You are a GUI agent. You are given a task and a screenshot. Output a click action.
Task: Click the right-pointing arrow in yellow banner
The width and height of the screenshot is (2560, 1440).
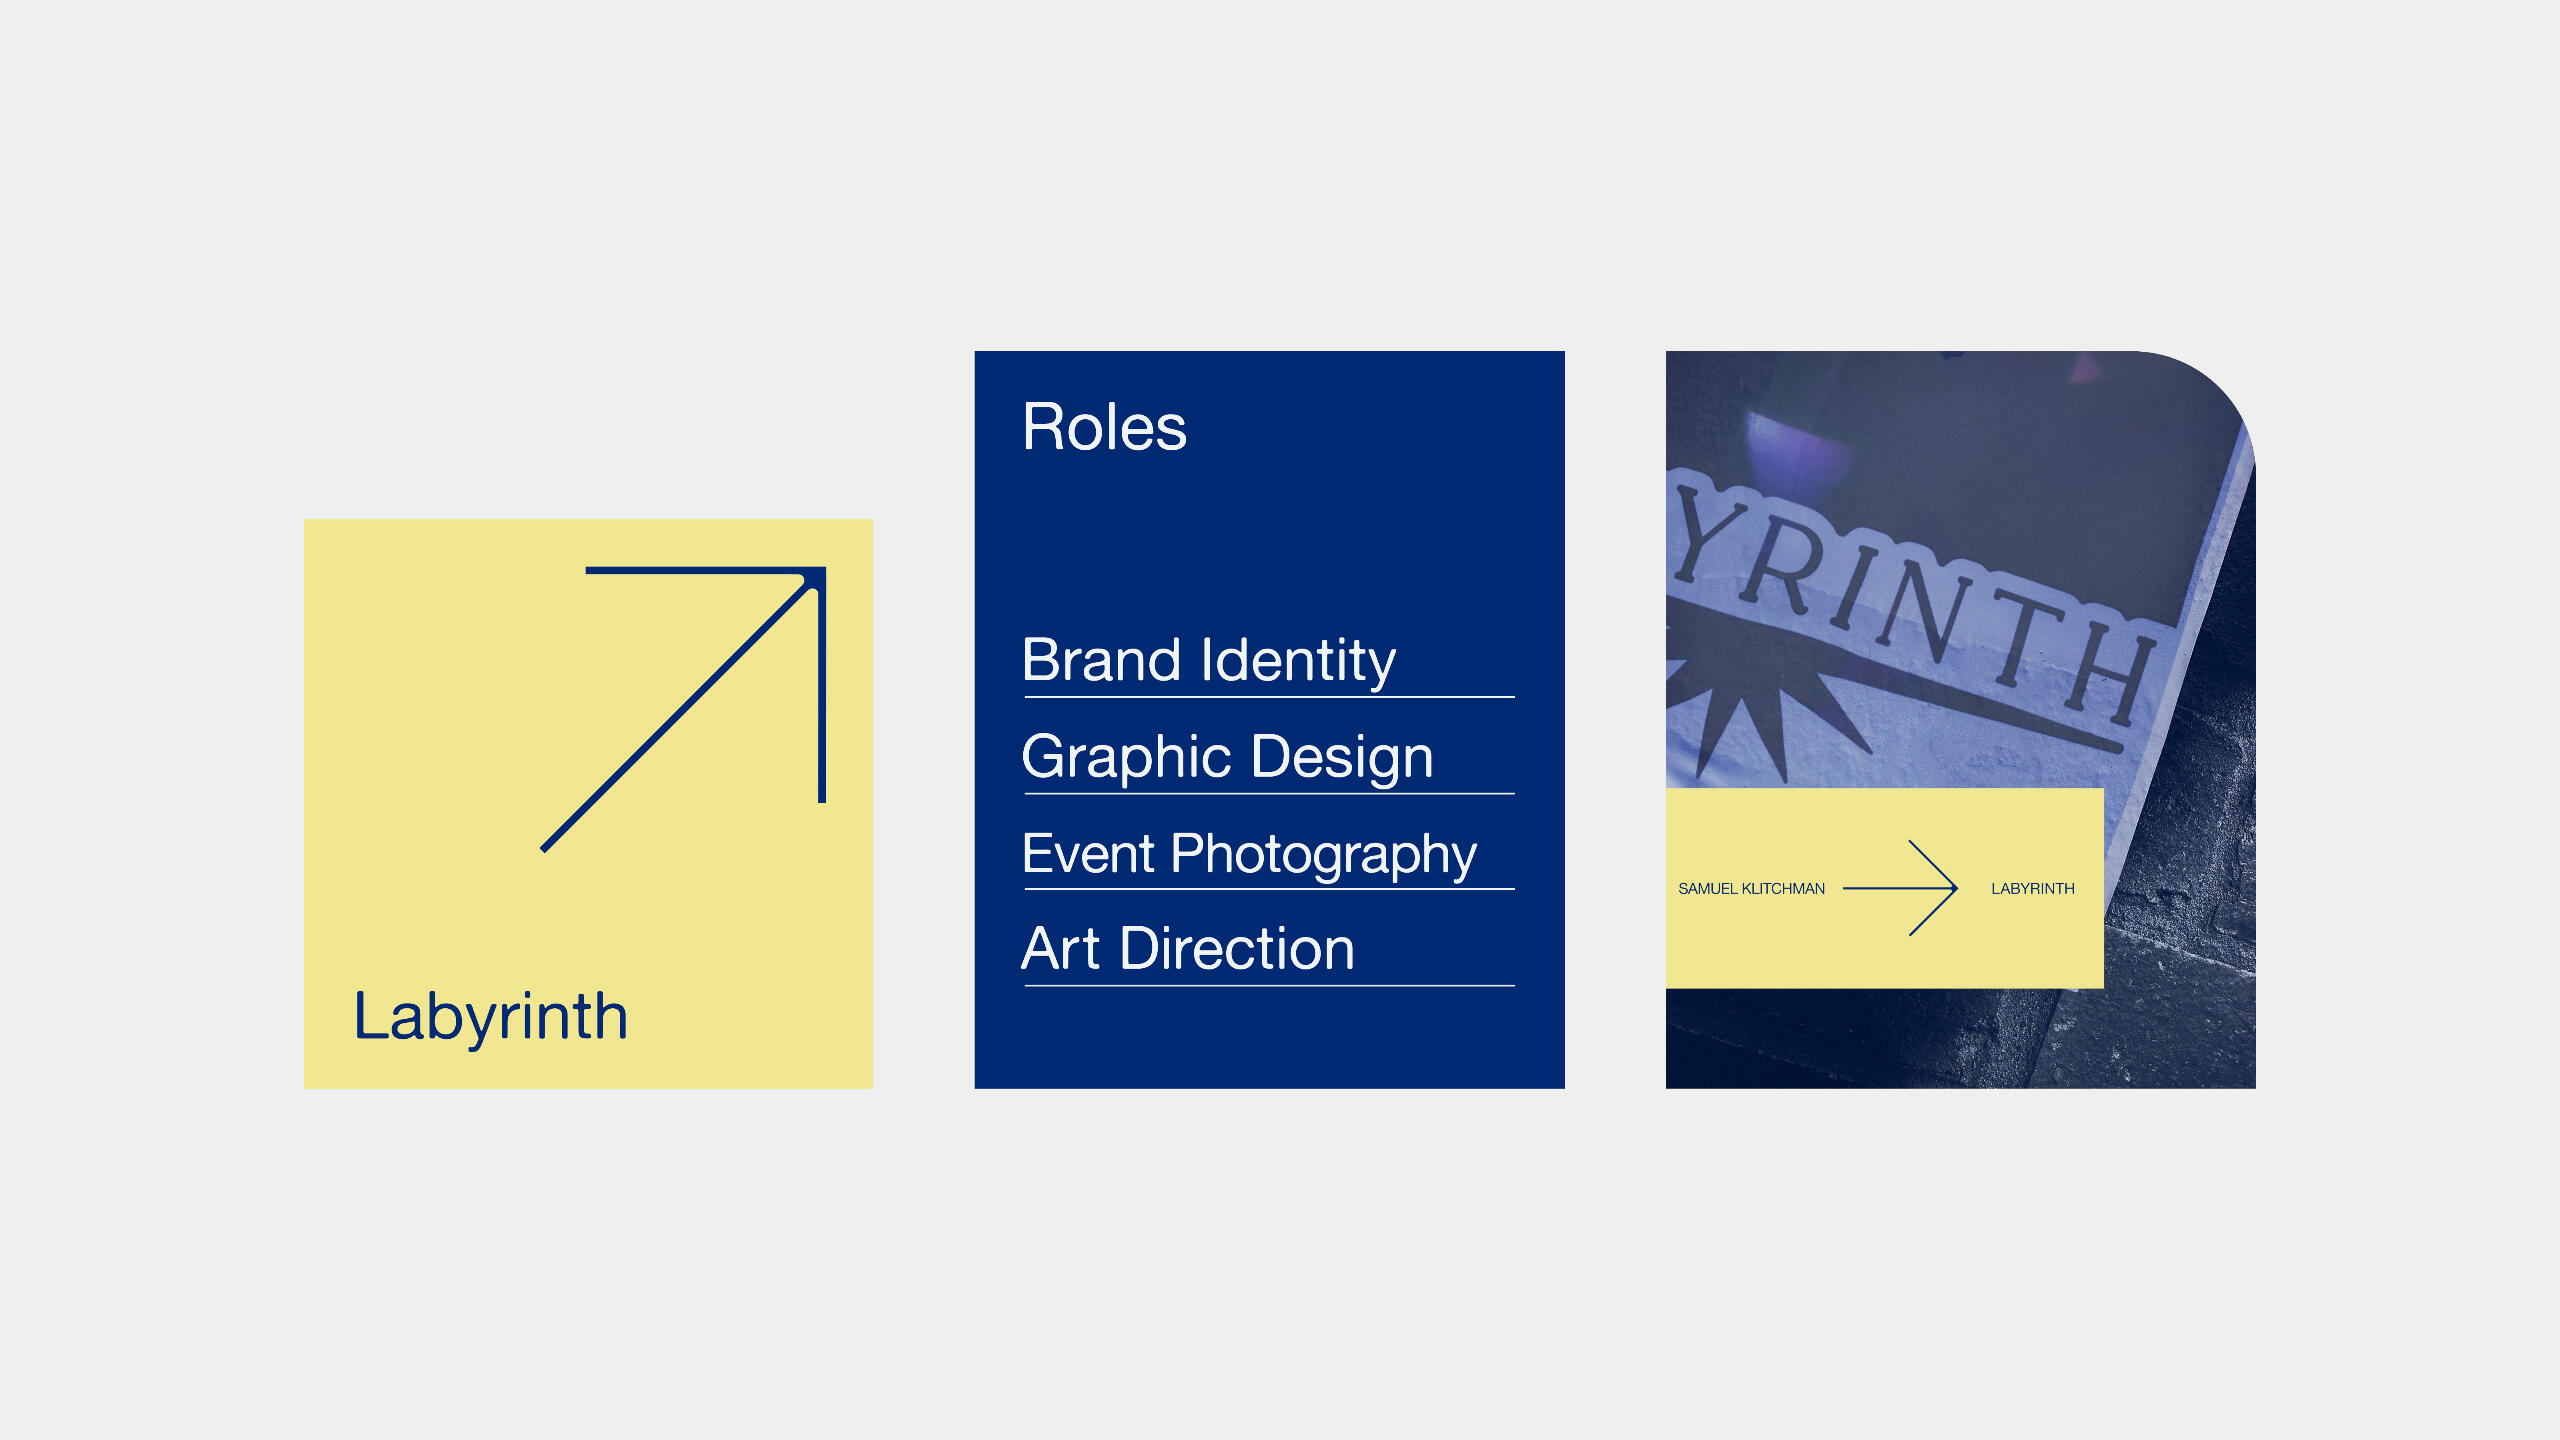click(x=1900, y=888)
